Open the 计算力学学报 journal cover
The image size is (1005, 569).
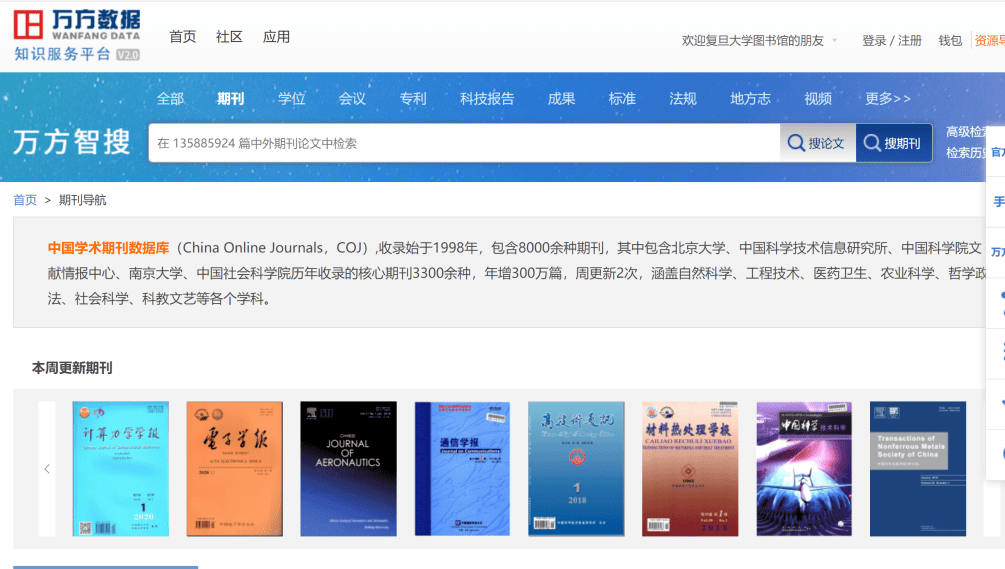pos(120,469)
